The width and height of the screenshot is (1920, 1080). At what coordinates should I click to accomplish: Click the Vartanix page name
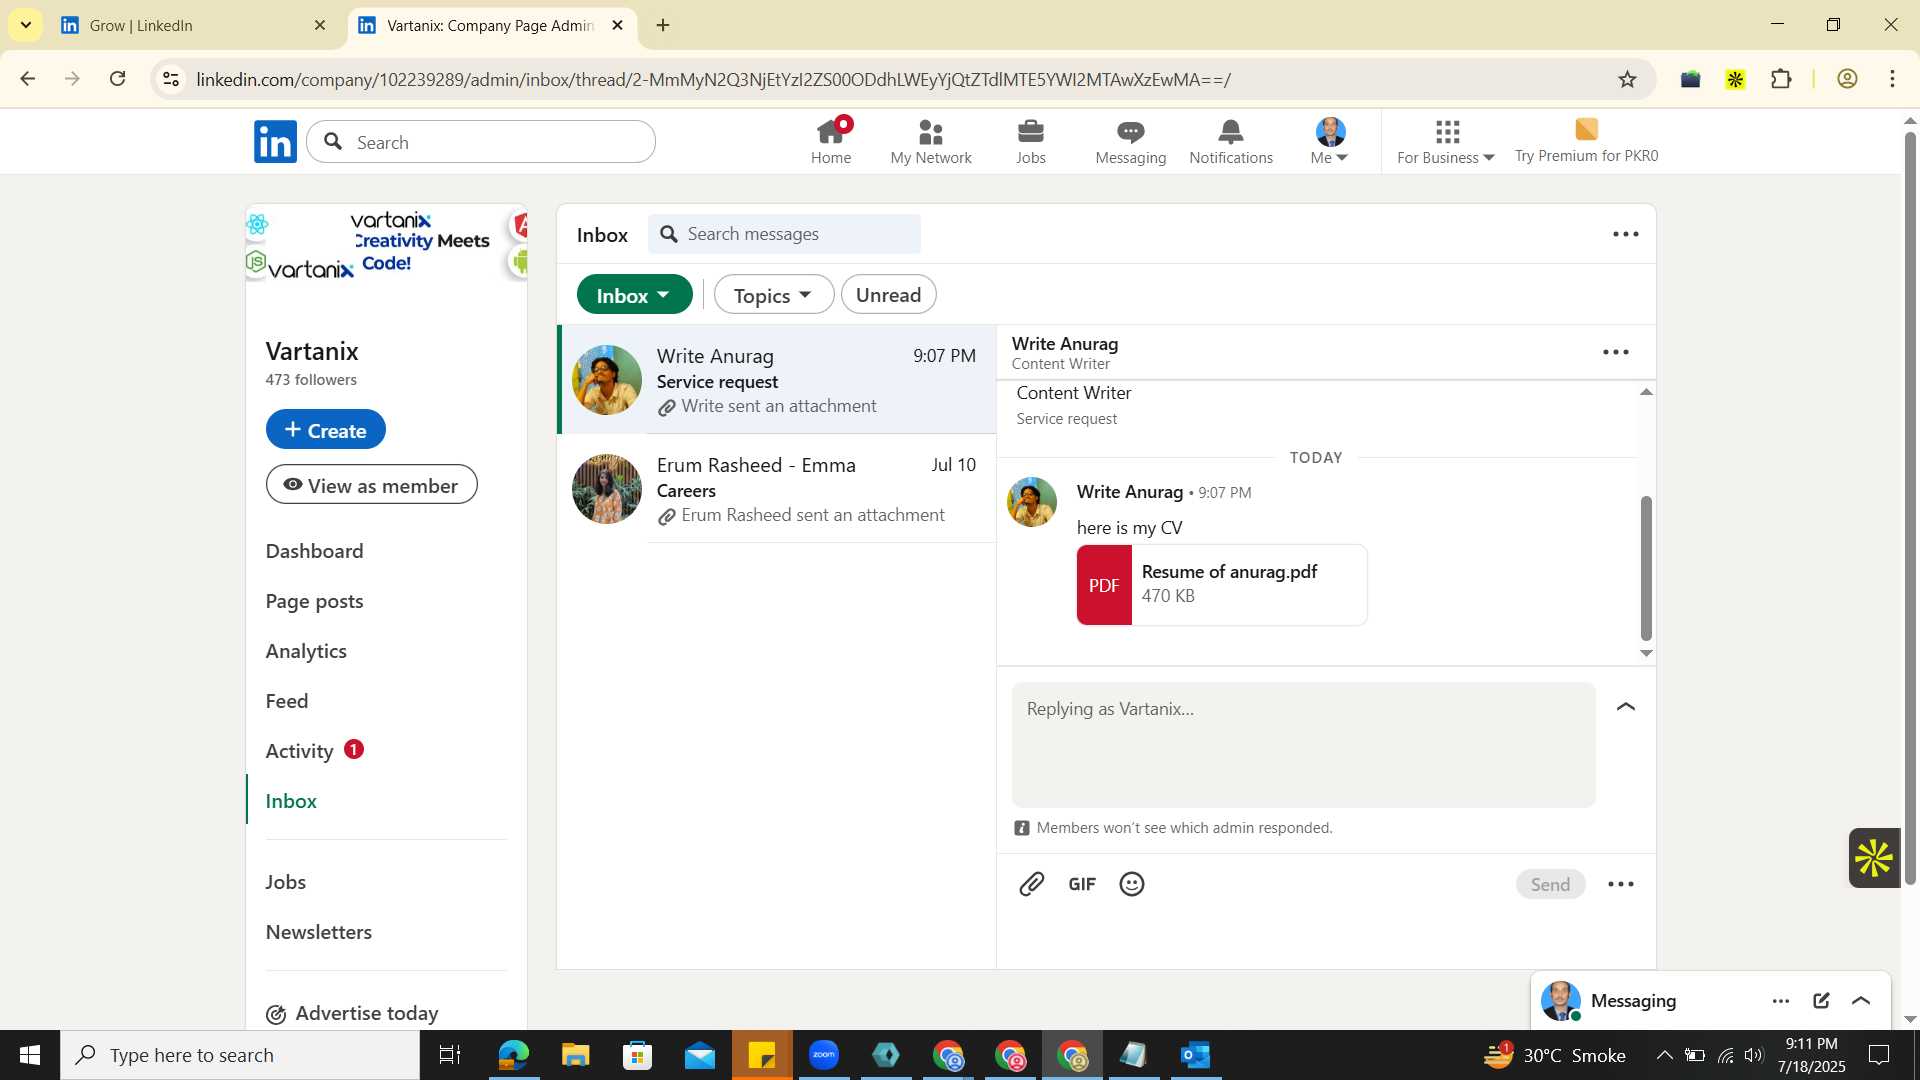pyautogui.click(x=312, y=351)
